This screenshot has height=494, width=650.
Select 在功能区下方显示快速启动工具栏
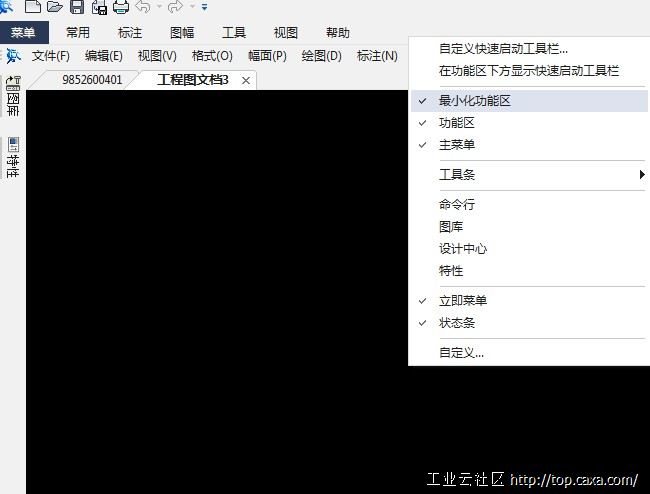[x=529, y=70]
